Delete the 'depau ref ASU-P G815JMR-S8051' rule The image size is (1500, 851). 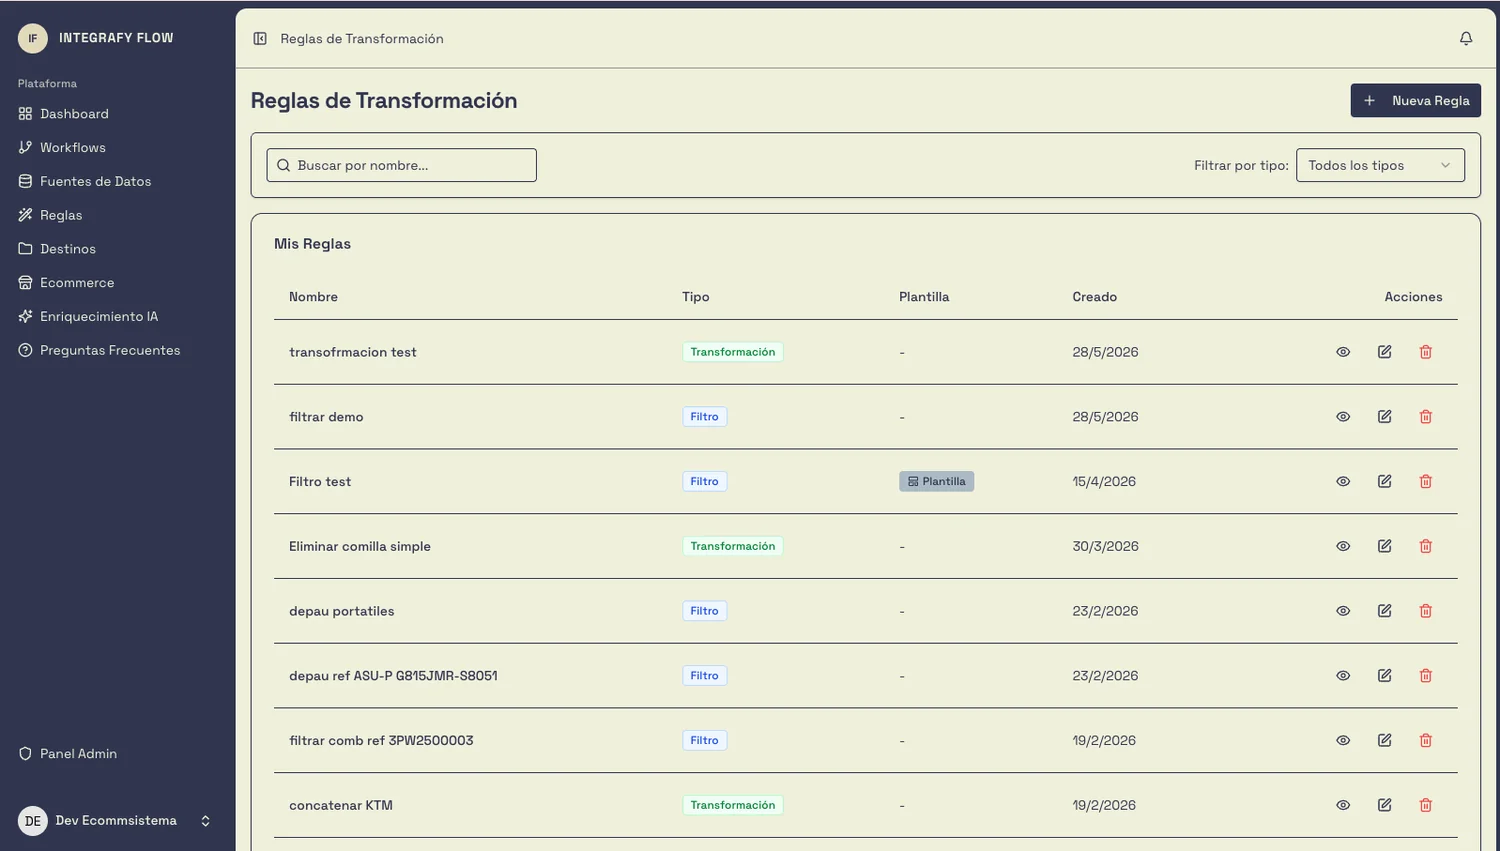pos(1426,676)
